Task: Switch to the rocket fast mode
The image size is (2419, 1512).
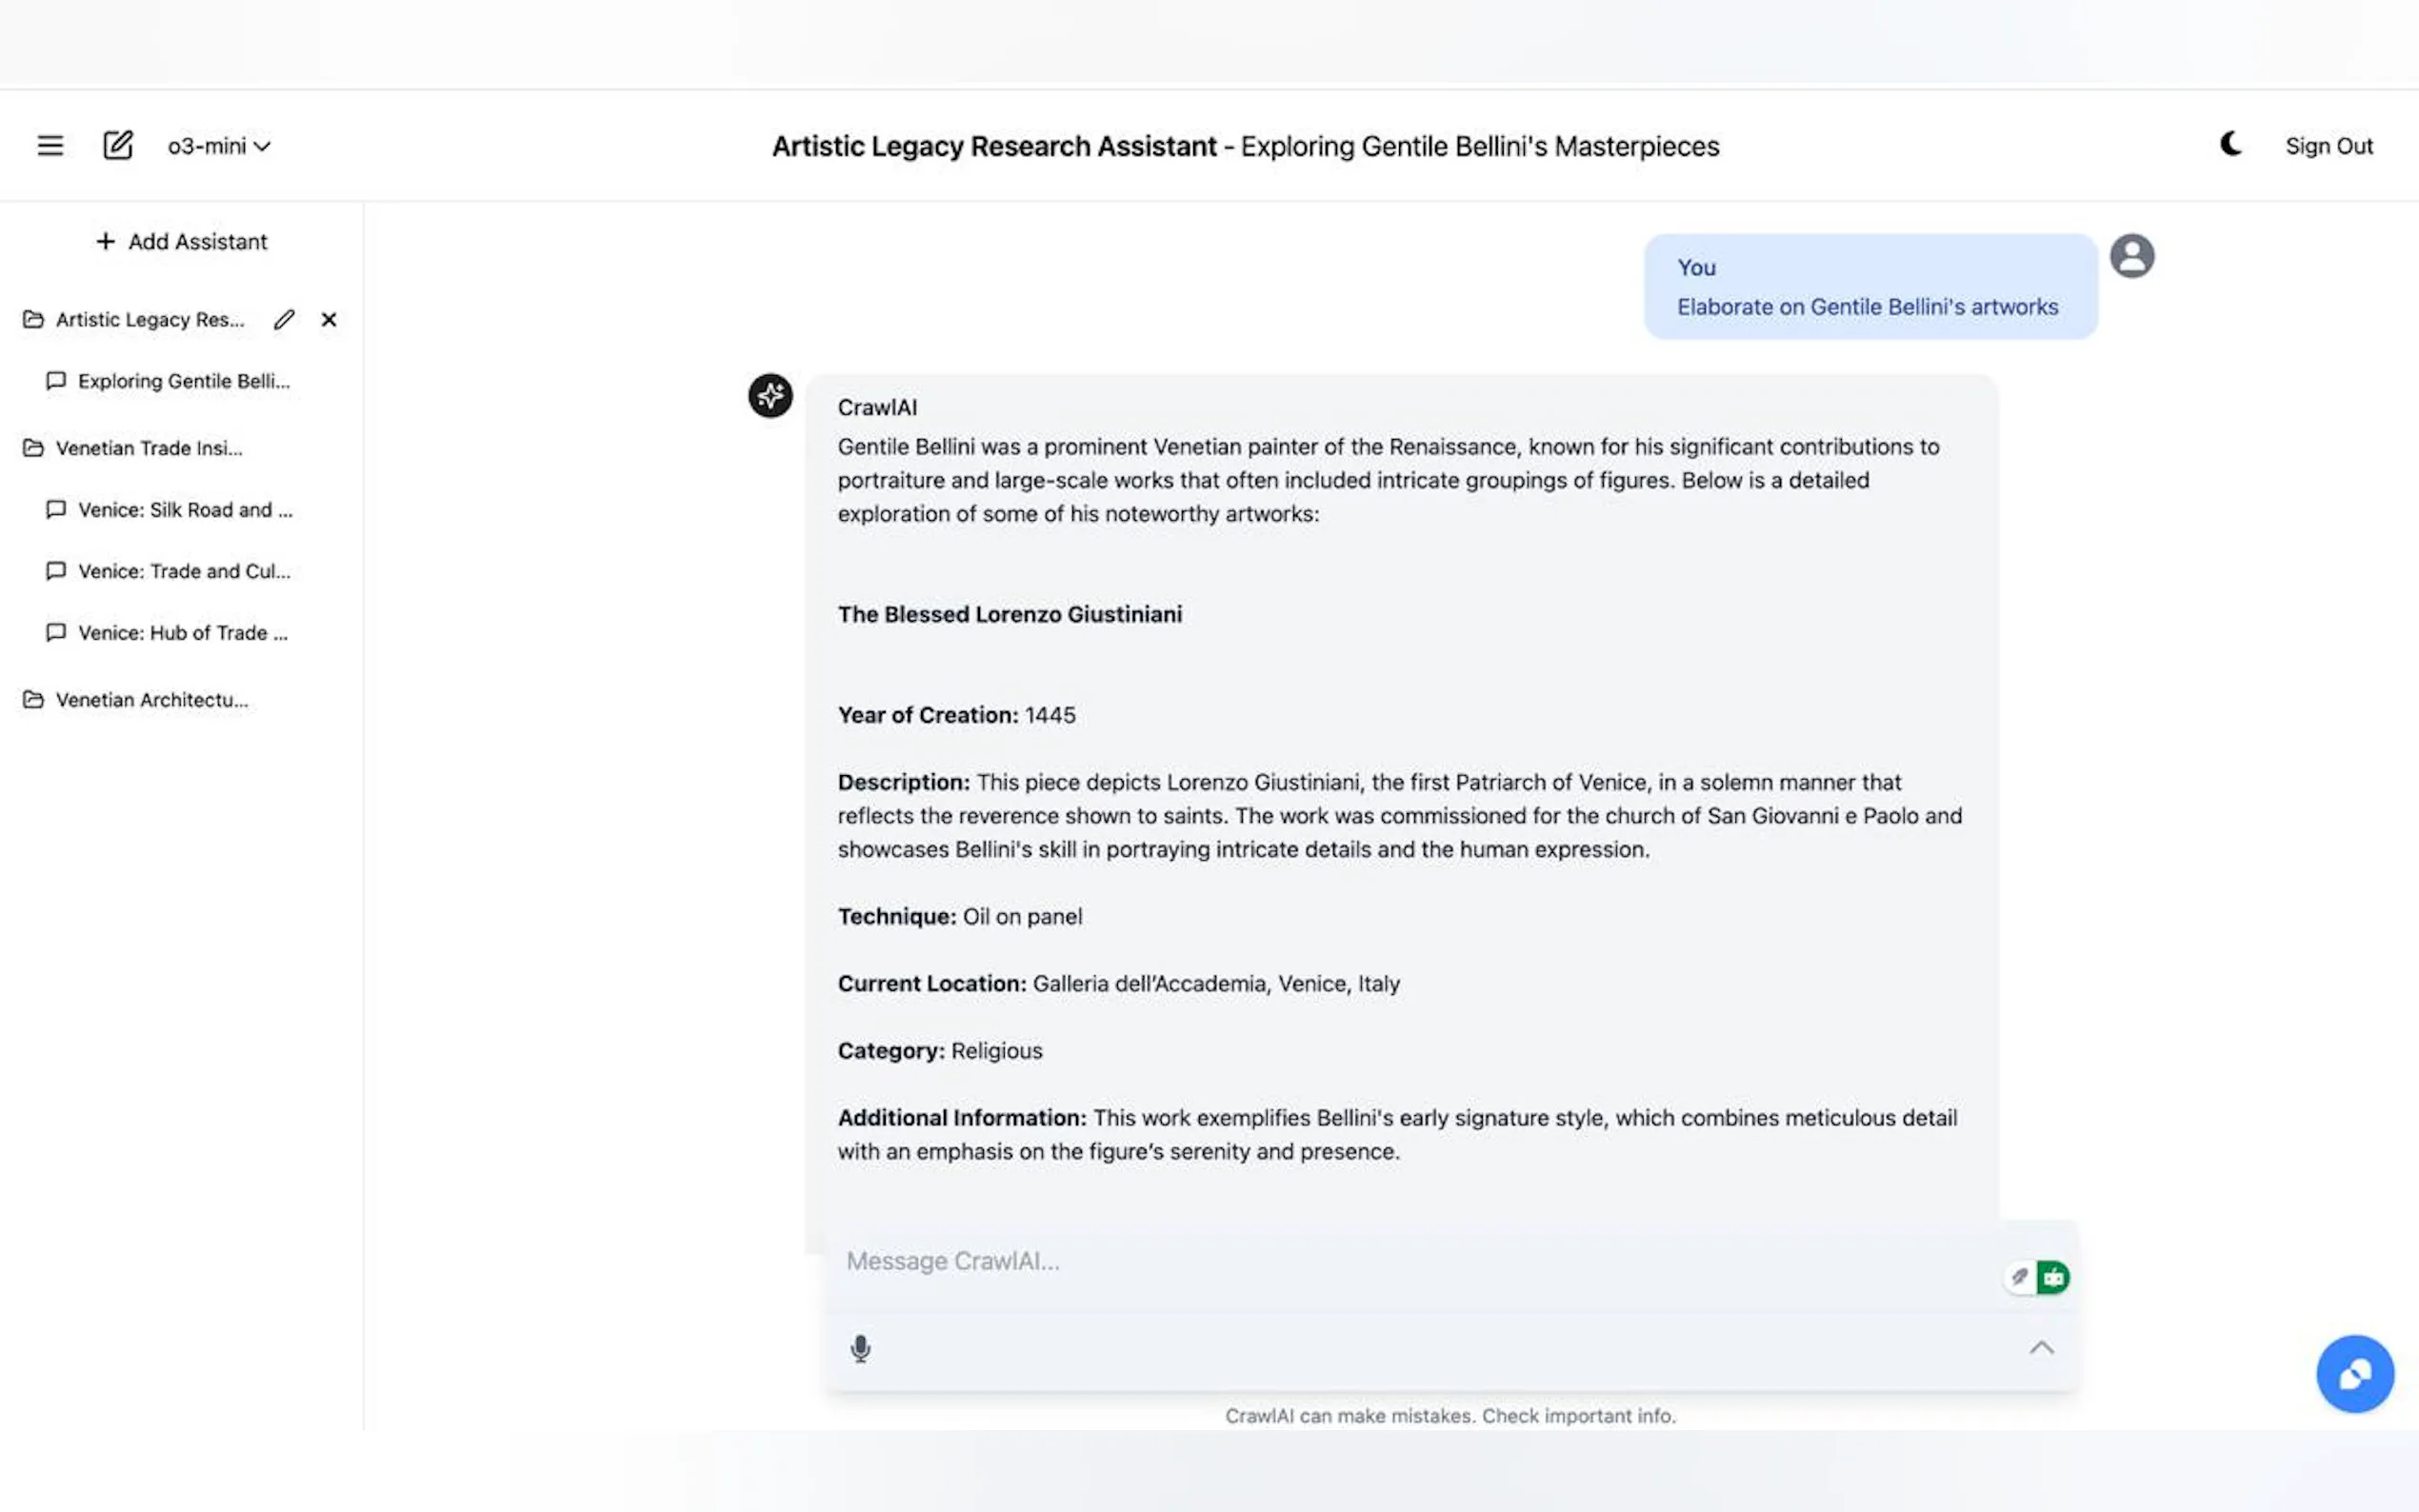Action: click(2020, 1277)
